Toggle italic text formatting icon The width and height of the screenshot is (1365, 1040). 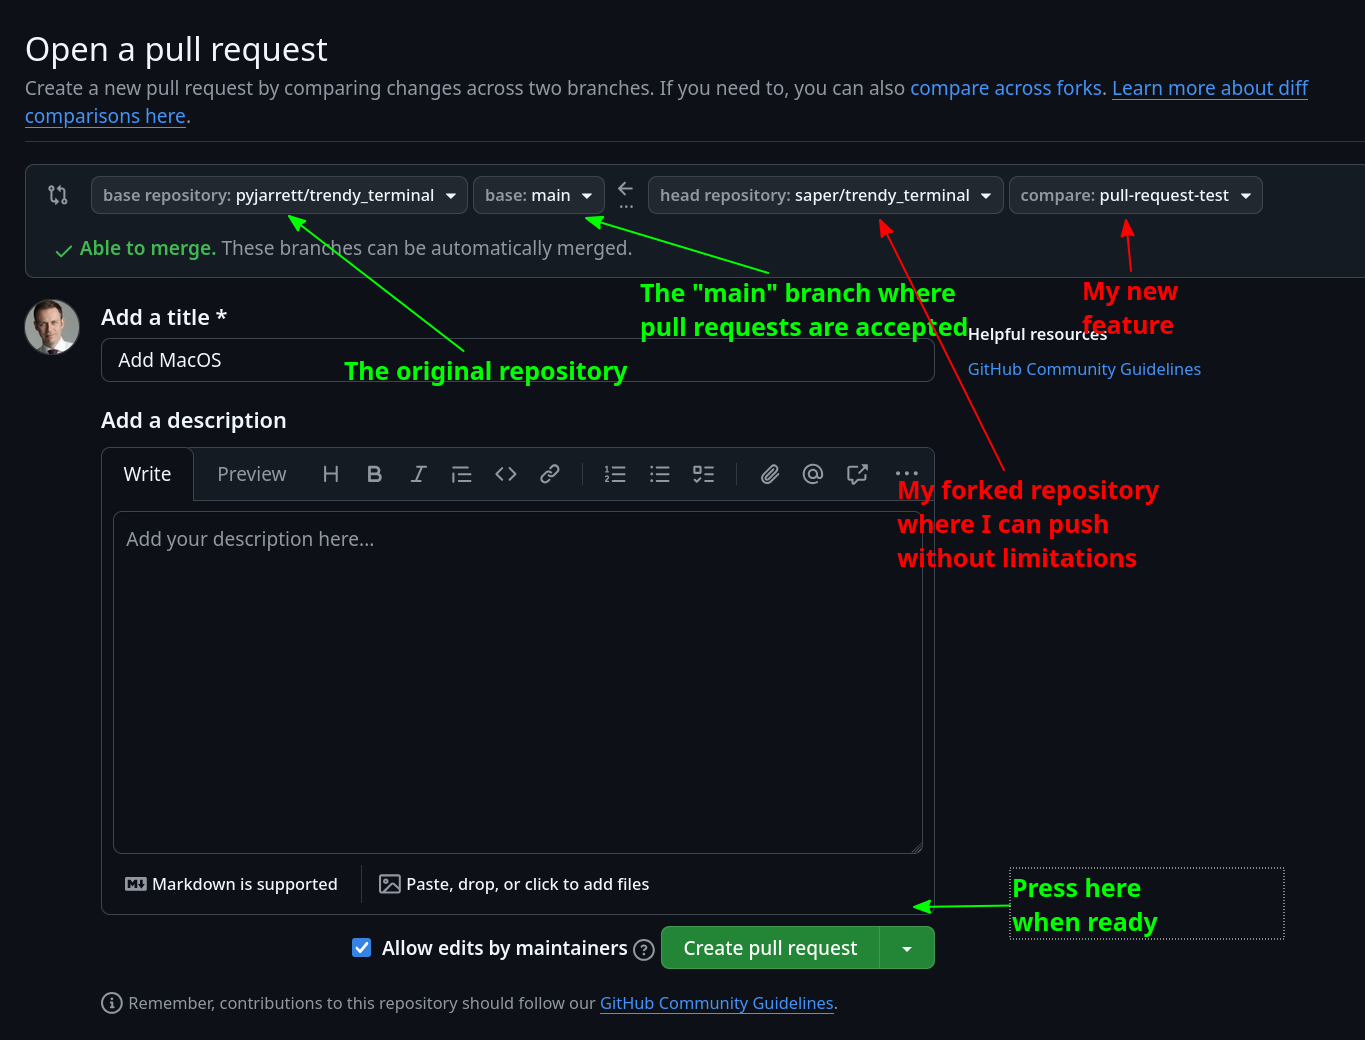[x=418, y=474]
